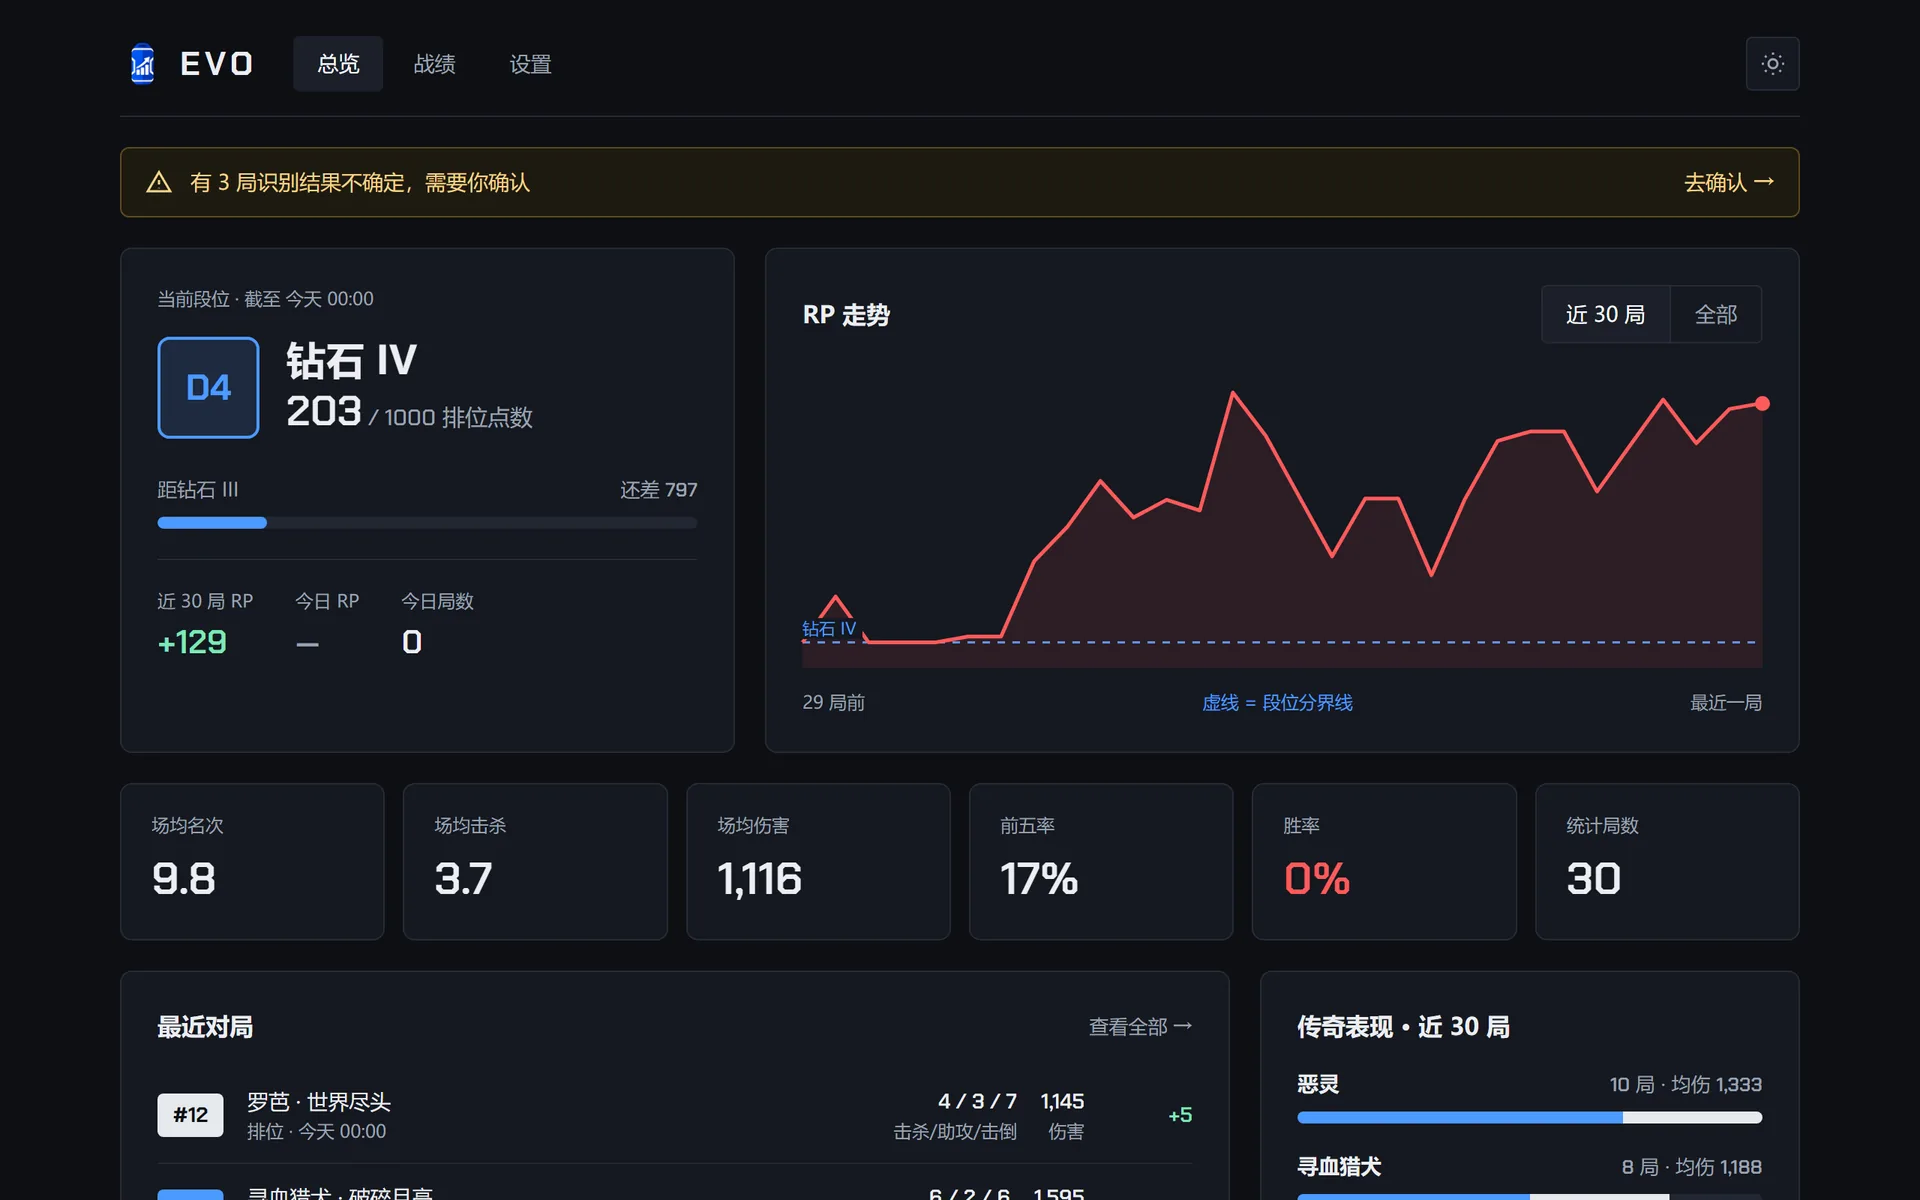This screenshot has width=1920, height=1200.
Task: Open the 设置 tab
Action: click(x=530, y=64)
